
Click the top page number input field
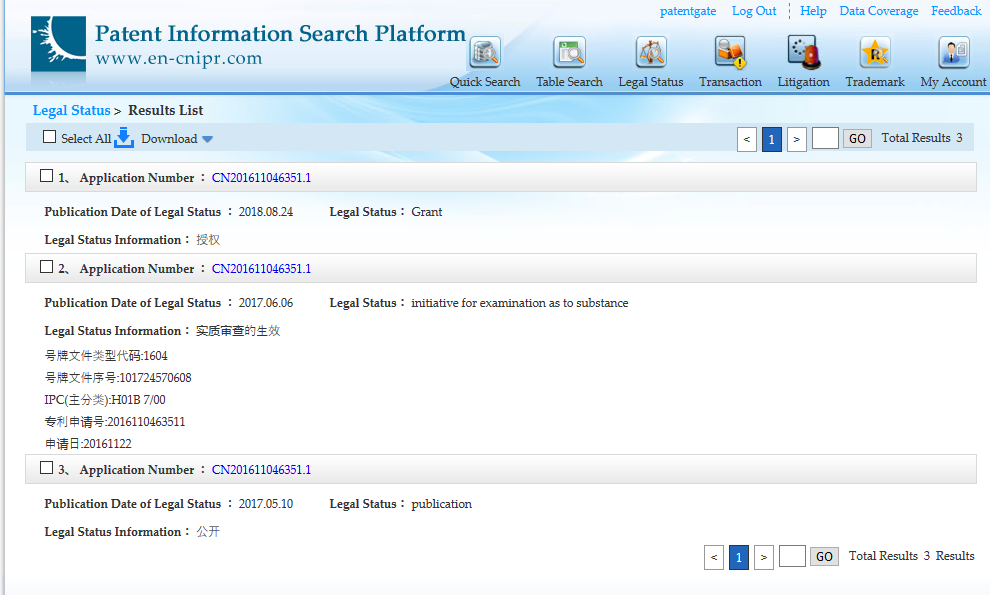825,139
